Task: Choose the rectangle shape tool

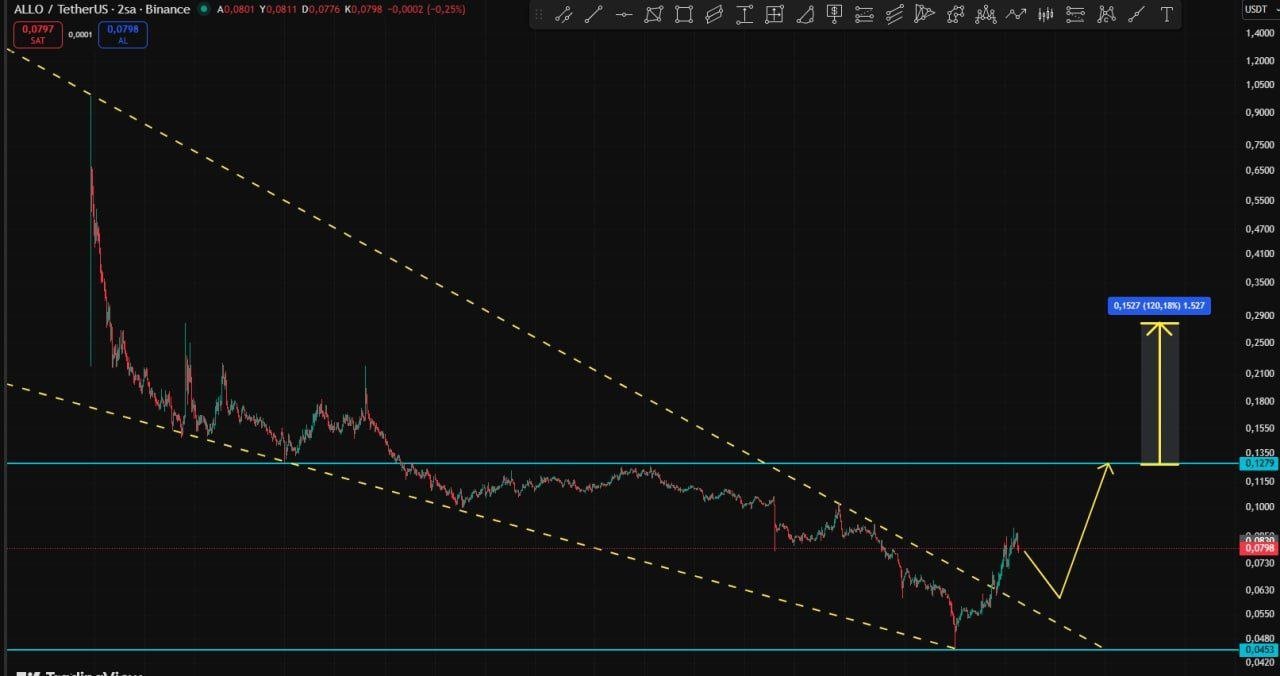Action: coord(683,14)
